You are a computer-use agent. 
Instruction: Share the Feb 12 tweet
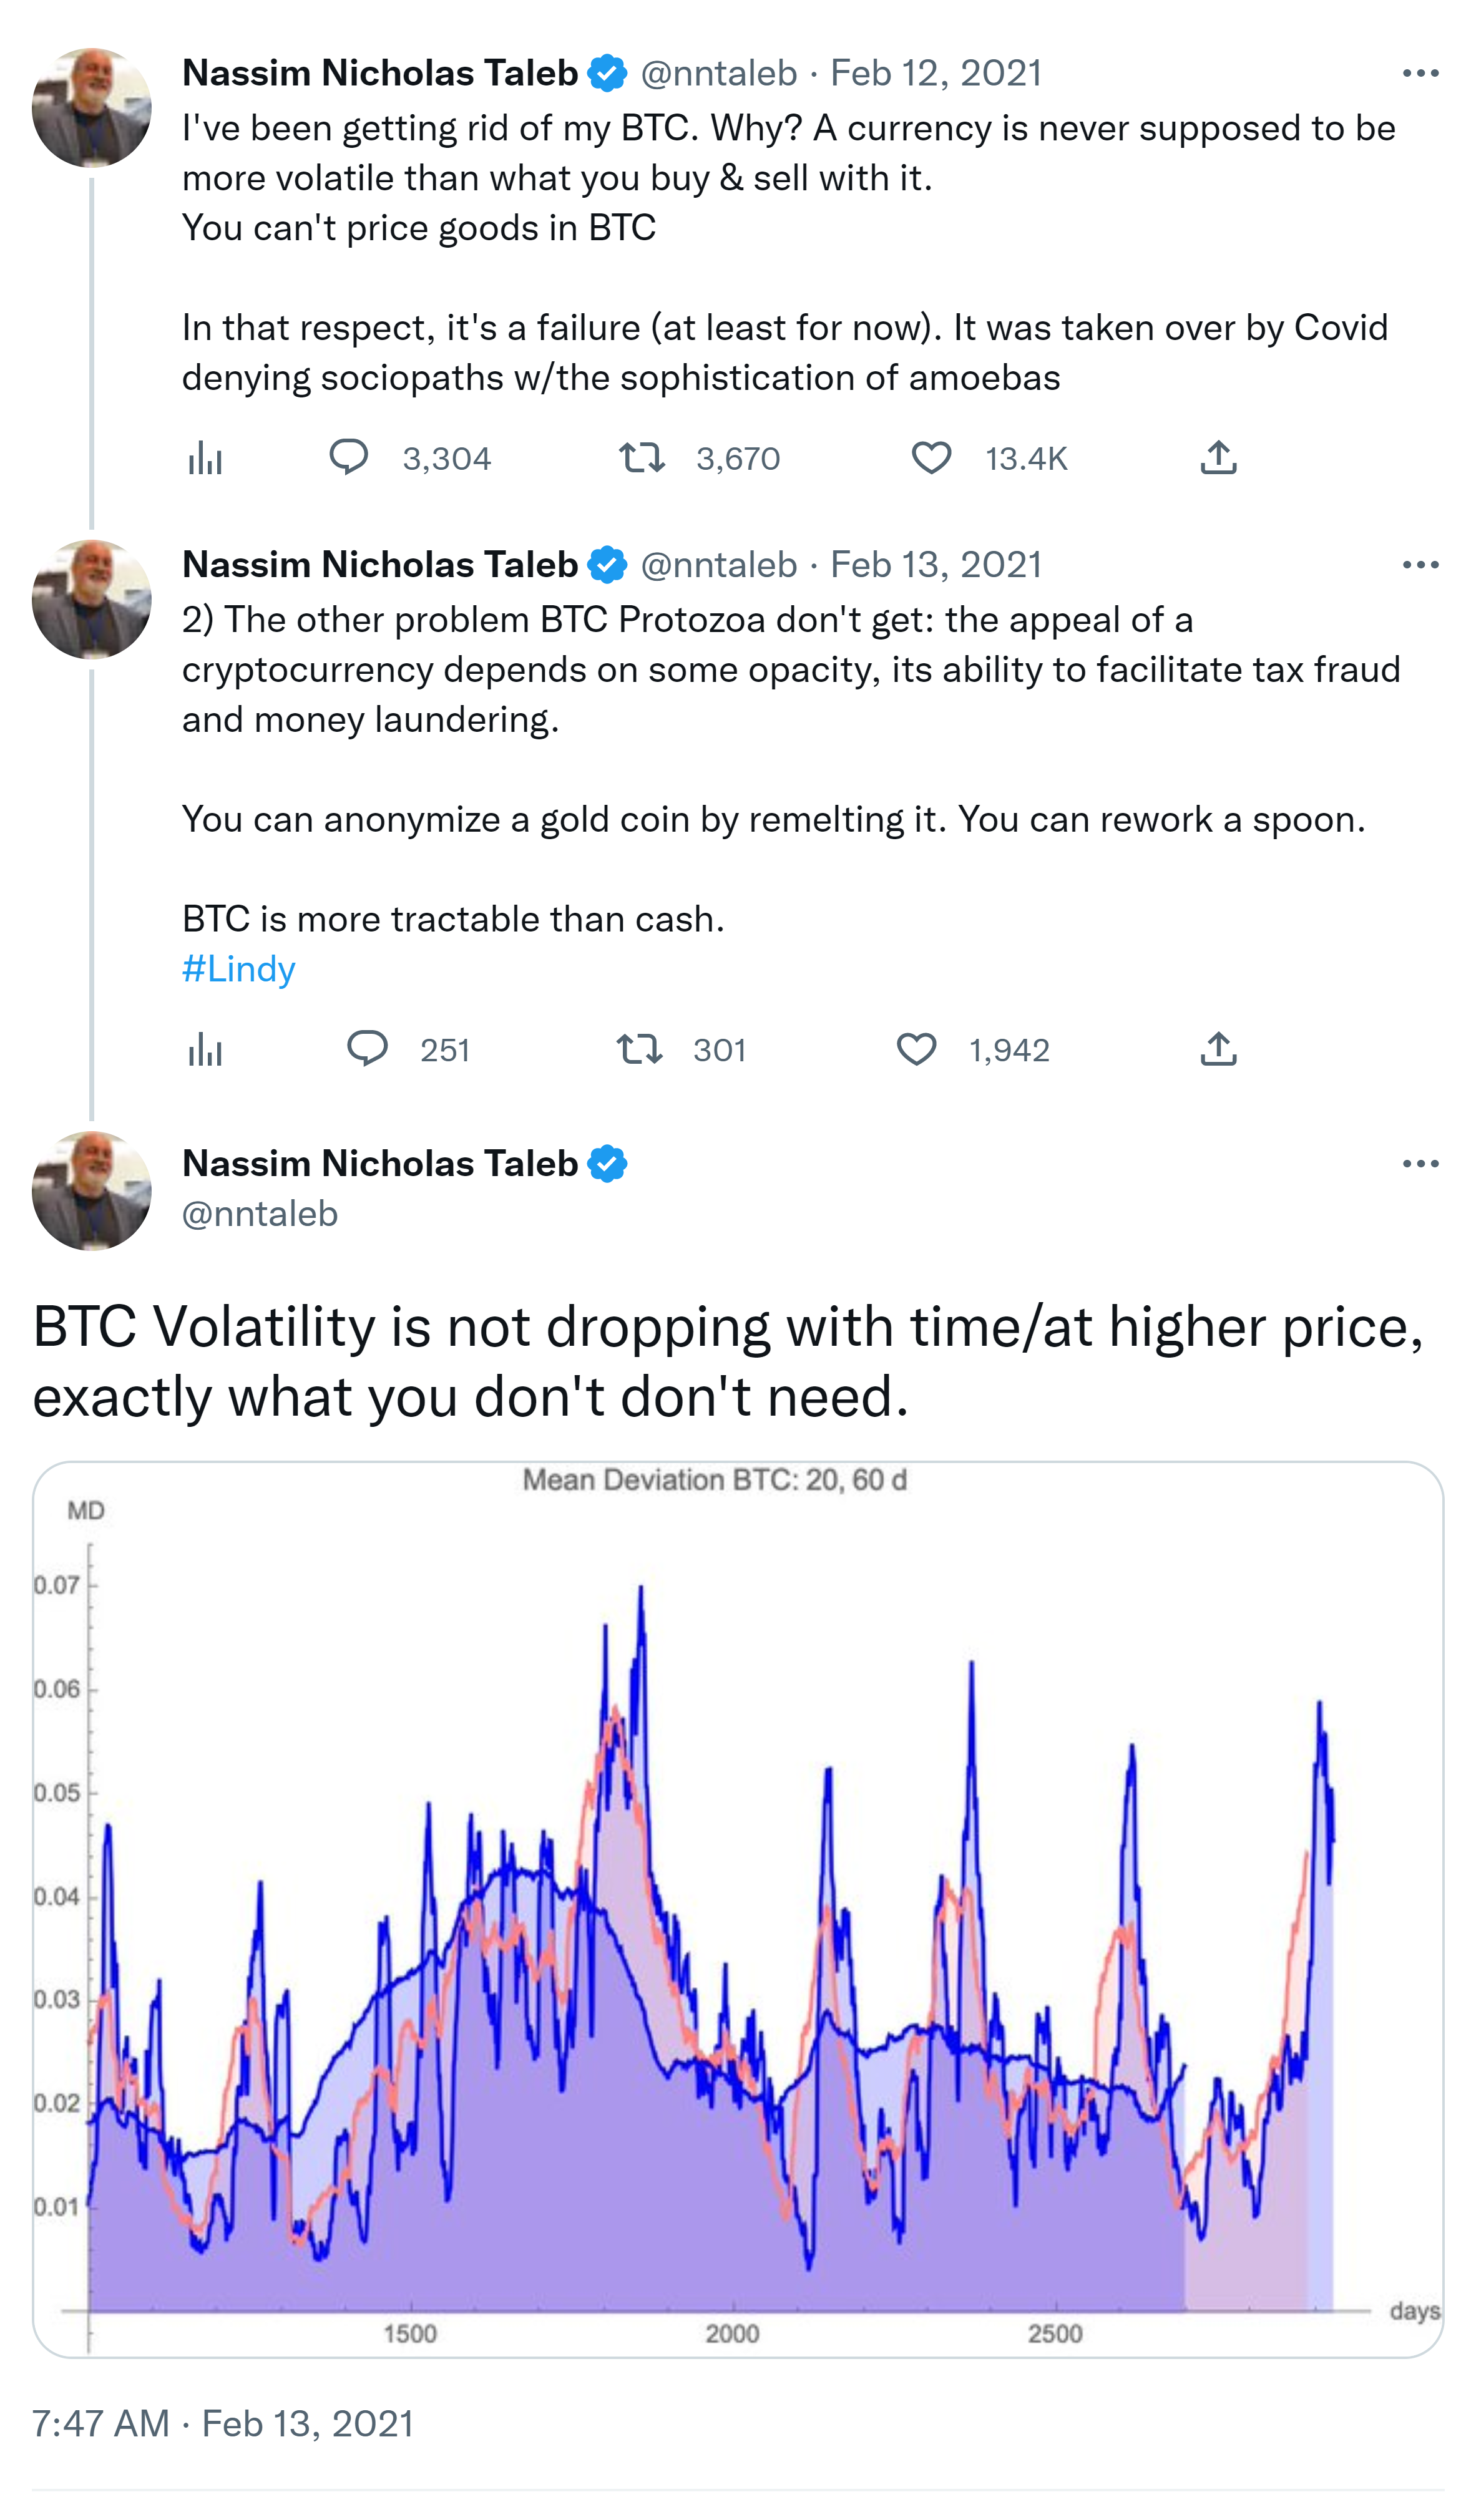[x=1218, y=458]
